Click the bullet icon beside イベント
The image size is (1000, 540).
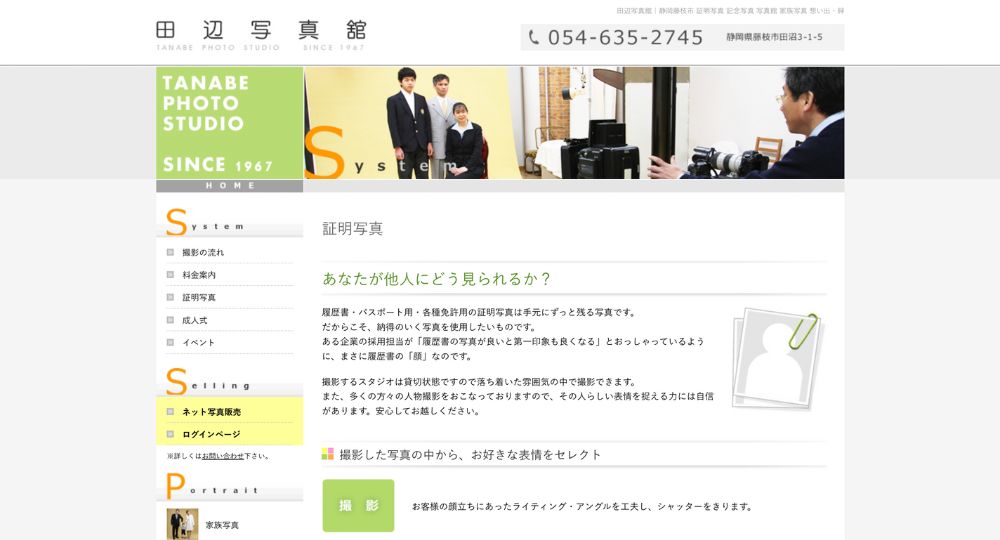pos(170,342)
